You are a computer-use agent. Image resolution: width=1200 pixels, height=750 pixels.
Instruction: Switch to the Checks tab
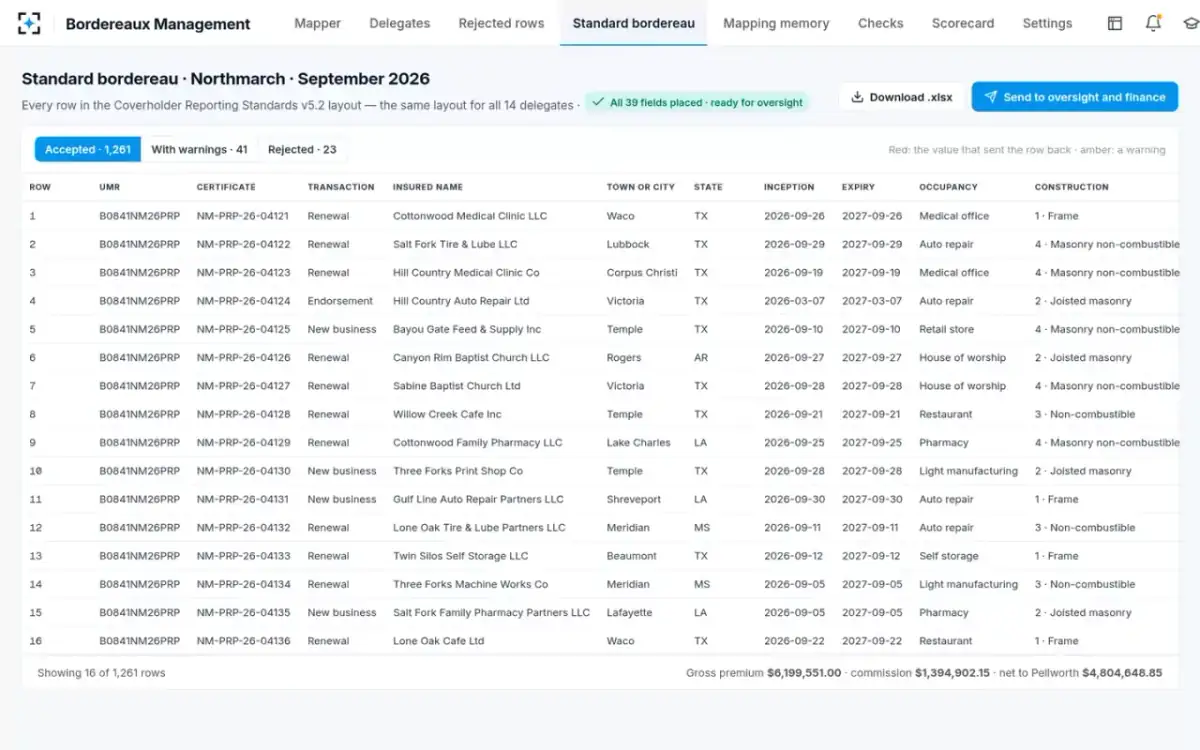pos(881,23)
